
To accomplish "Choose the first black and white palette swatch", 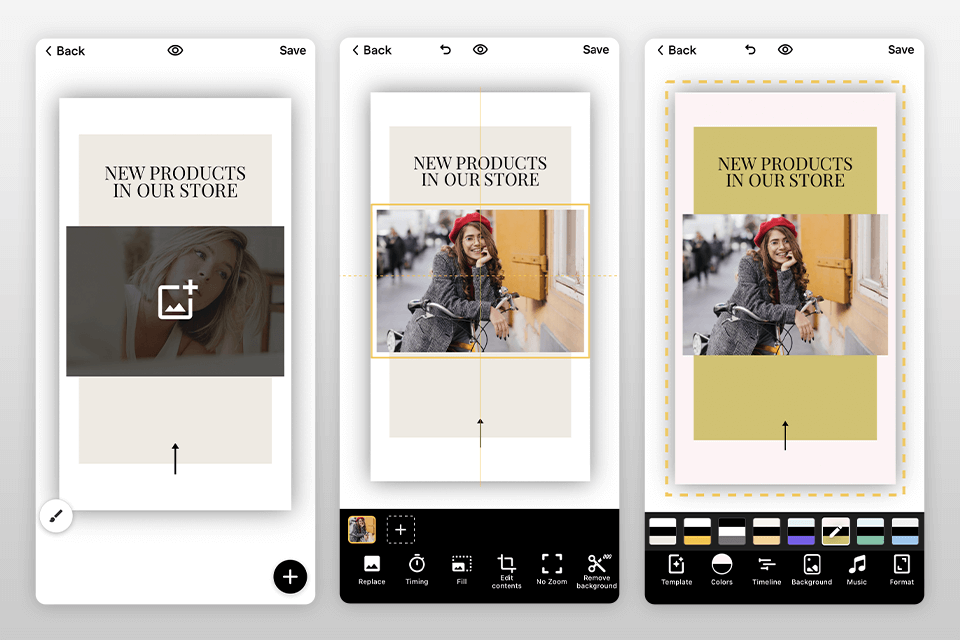I will pyautogui.click(x=662, y=531).
